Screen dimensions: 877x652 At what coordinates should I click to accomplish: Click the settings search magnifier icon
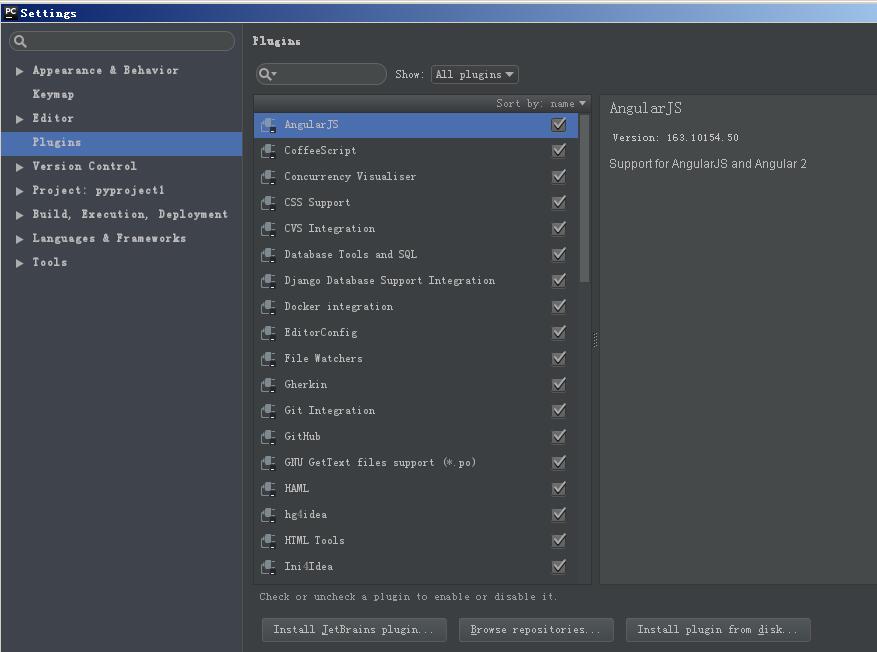[20, 41]
